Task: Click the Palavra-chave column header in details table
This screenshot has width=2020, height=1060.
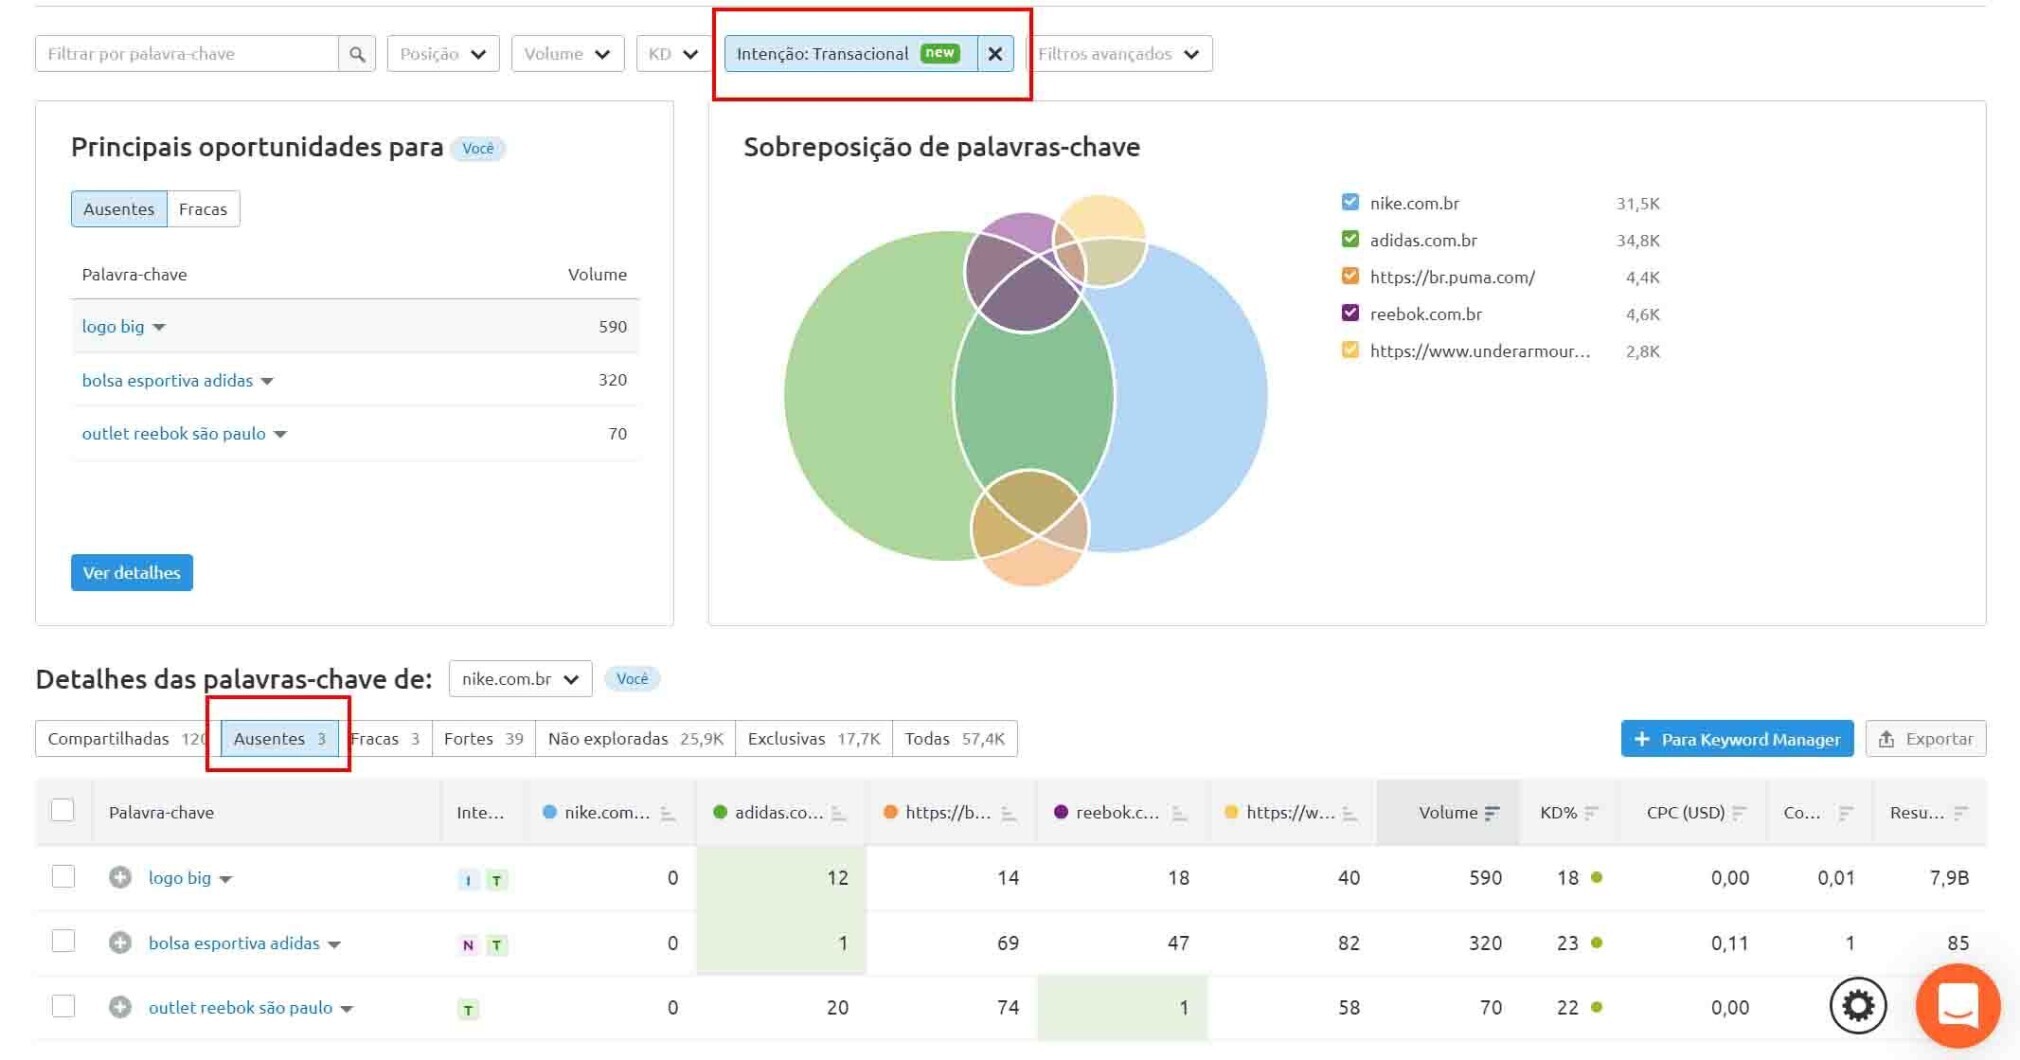Action: pos(161,812)
